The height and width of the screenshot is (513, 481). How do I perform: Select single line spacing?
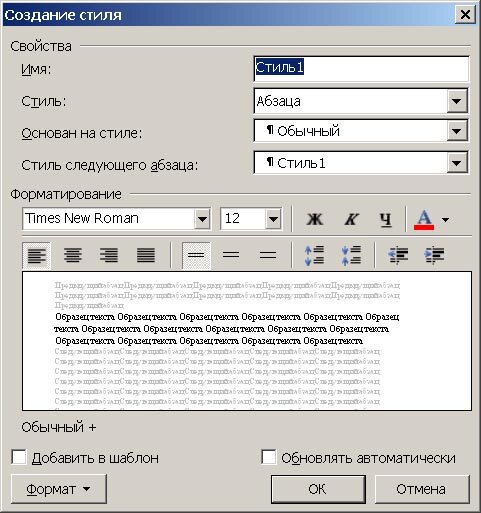coord(196,256)
